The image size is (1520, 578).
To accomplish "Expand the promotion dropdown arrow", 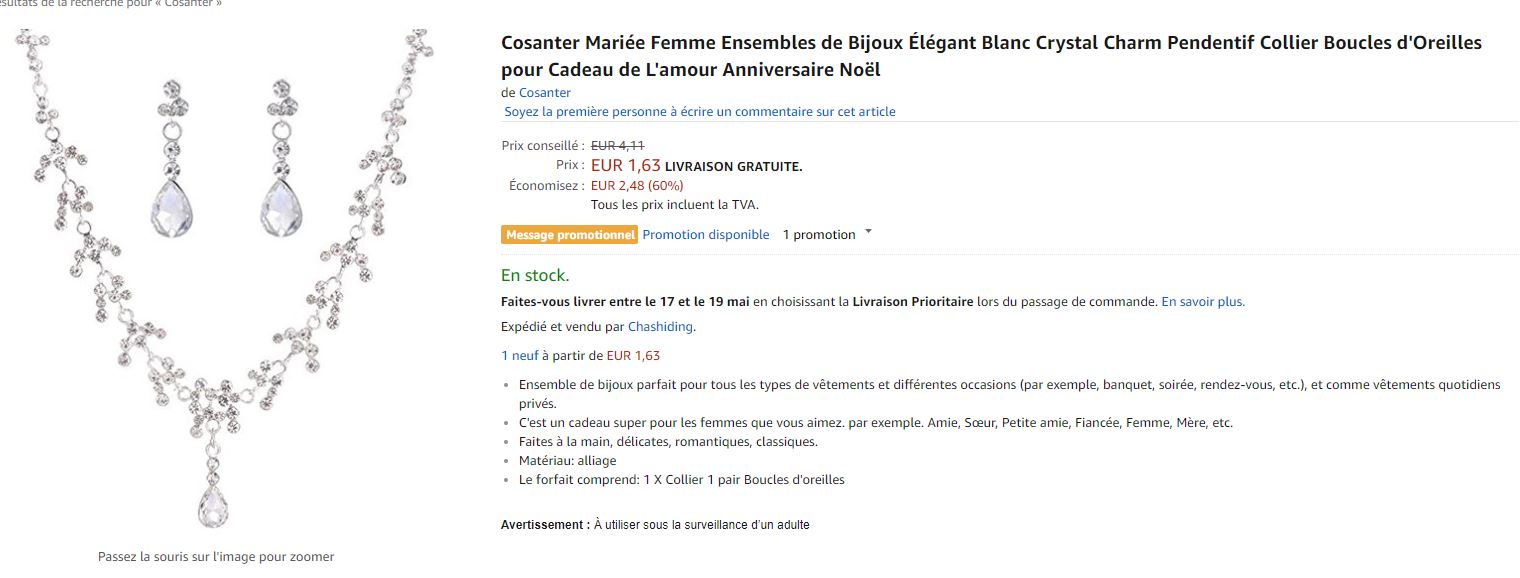I will pyautogui.click(x=868, y=233).
